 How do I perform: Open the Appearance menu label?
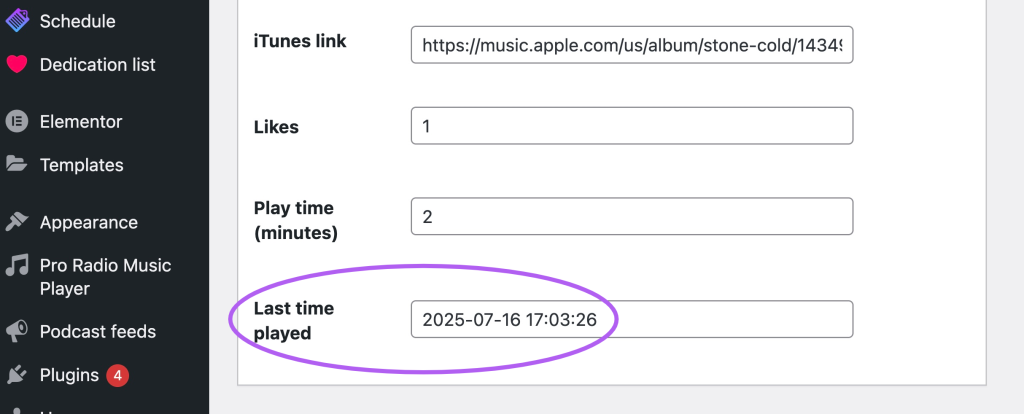click(x=89, y=222)
